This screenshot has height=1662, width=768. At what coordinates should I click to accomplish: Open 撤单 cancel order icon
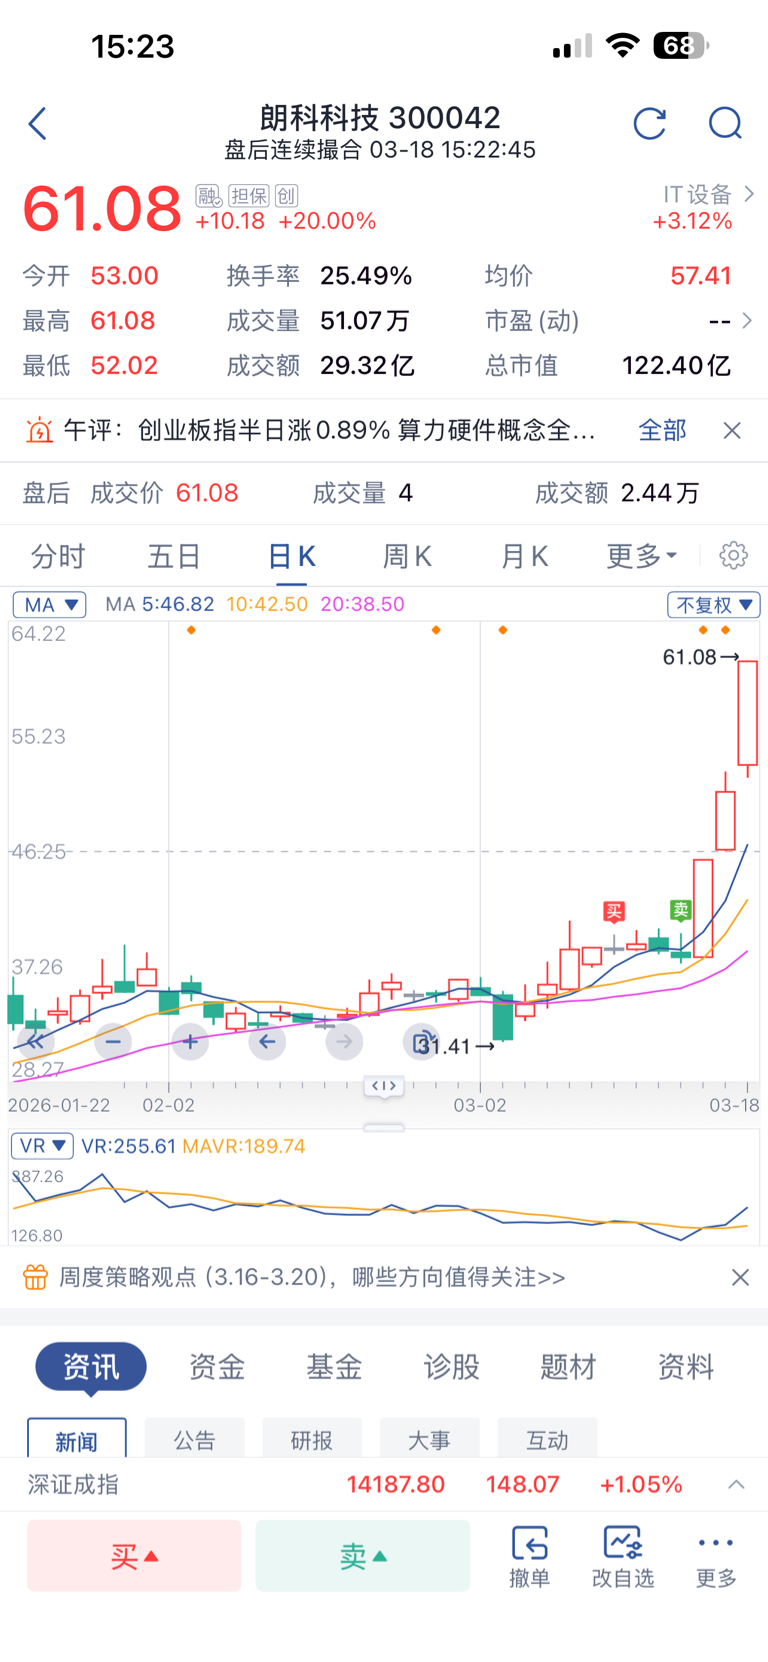[529, 1556]
